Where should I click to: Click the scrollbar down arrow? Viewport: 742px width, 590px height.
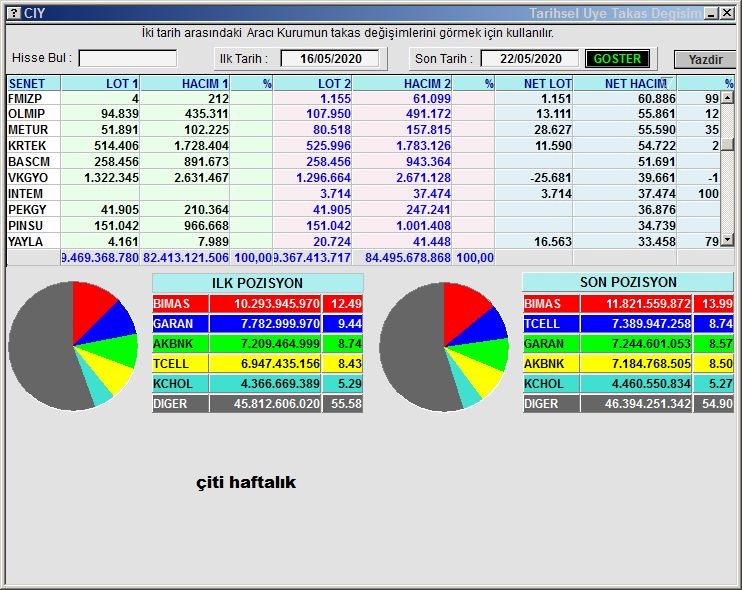(x=727, y=241)
